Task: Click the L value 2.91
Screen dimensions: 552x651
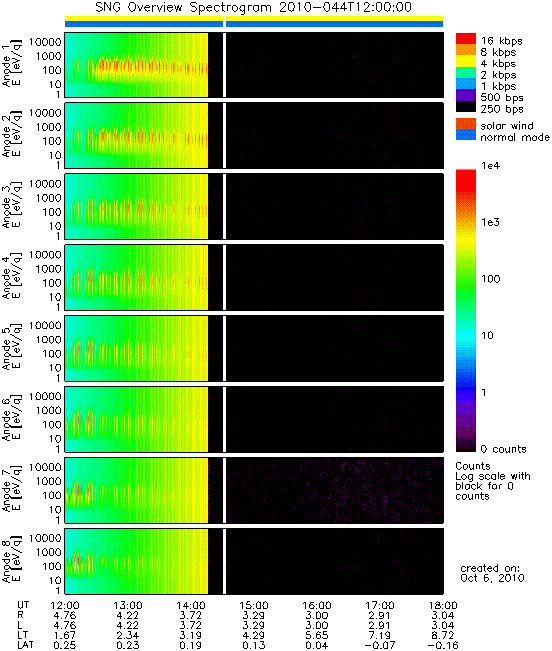Action: click(380, 625)
